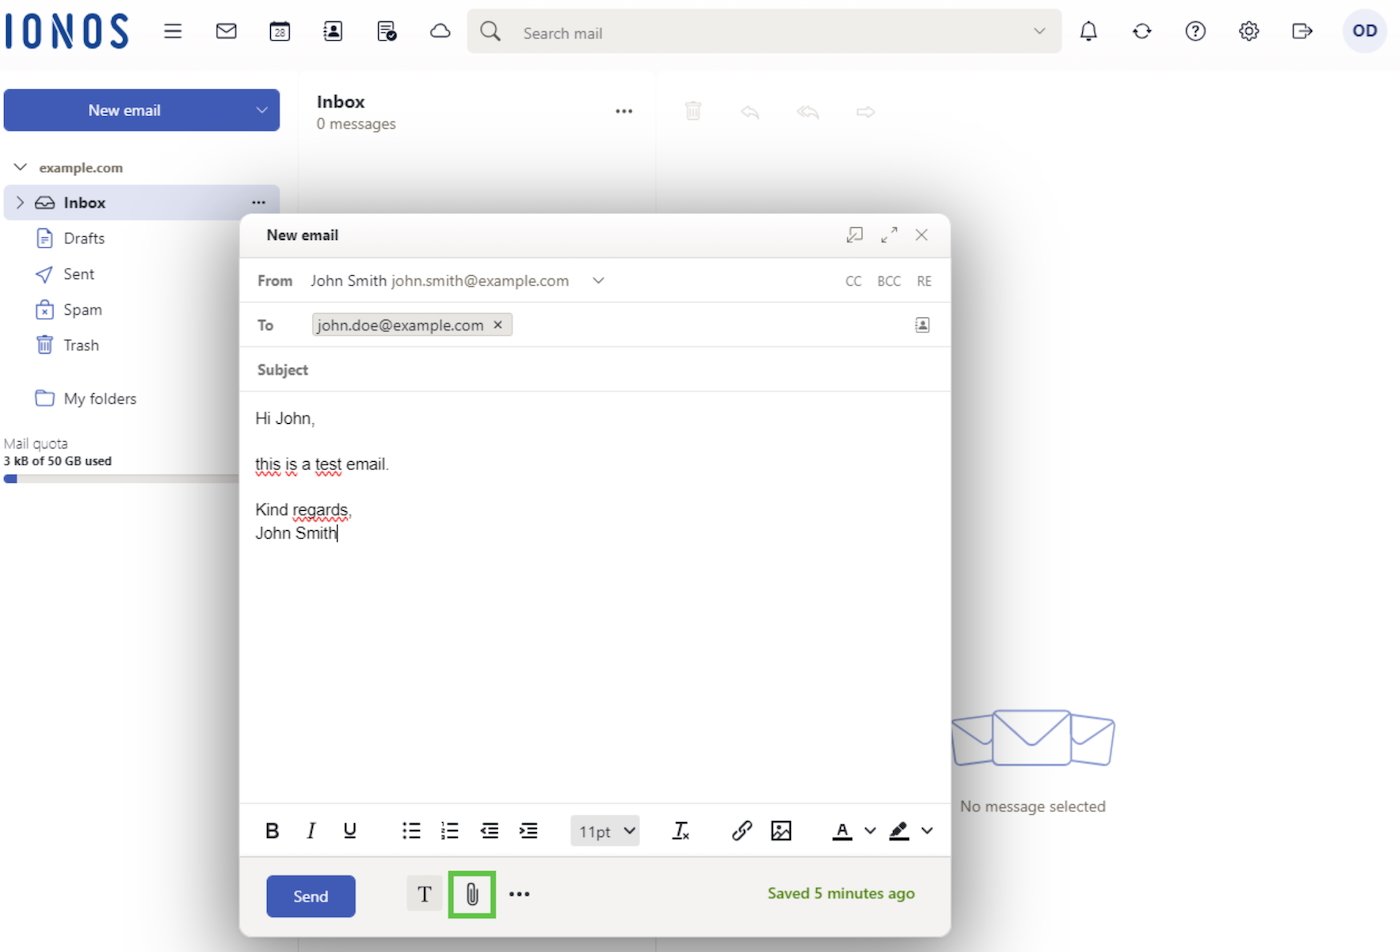Open the Calendar from the top bar

279,31
